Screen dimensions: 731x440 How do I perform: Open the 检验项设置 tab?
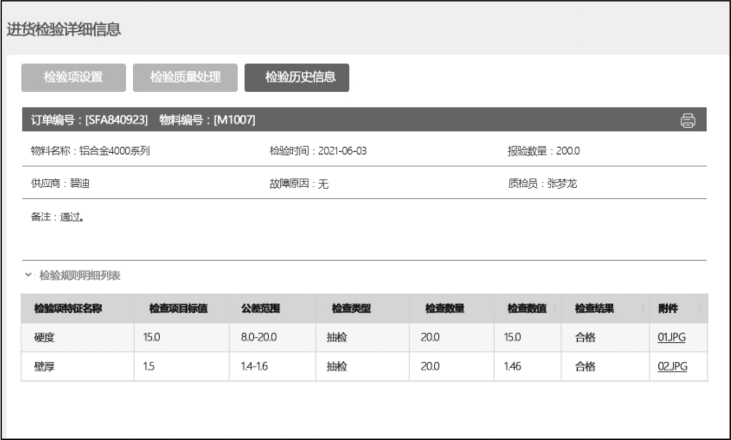73,77
